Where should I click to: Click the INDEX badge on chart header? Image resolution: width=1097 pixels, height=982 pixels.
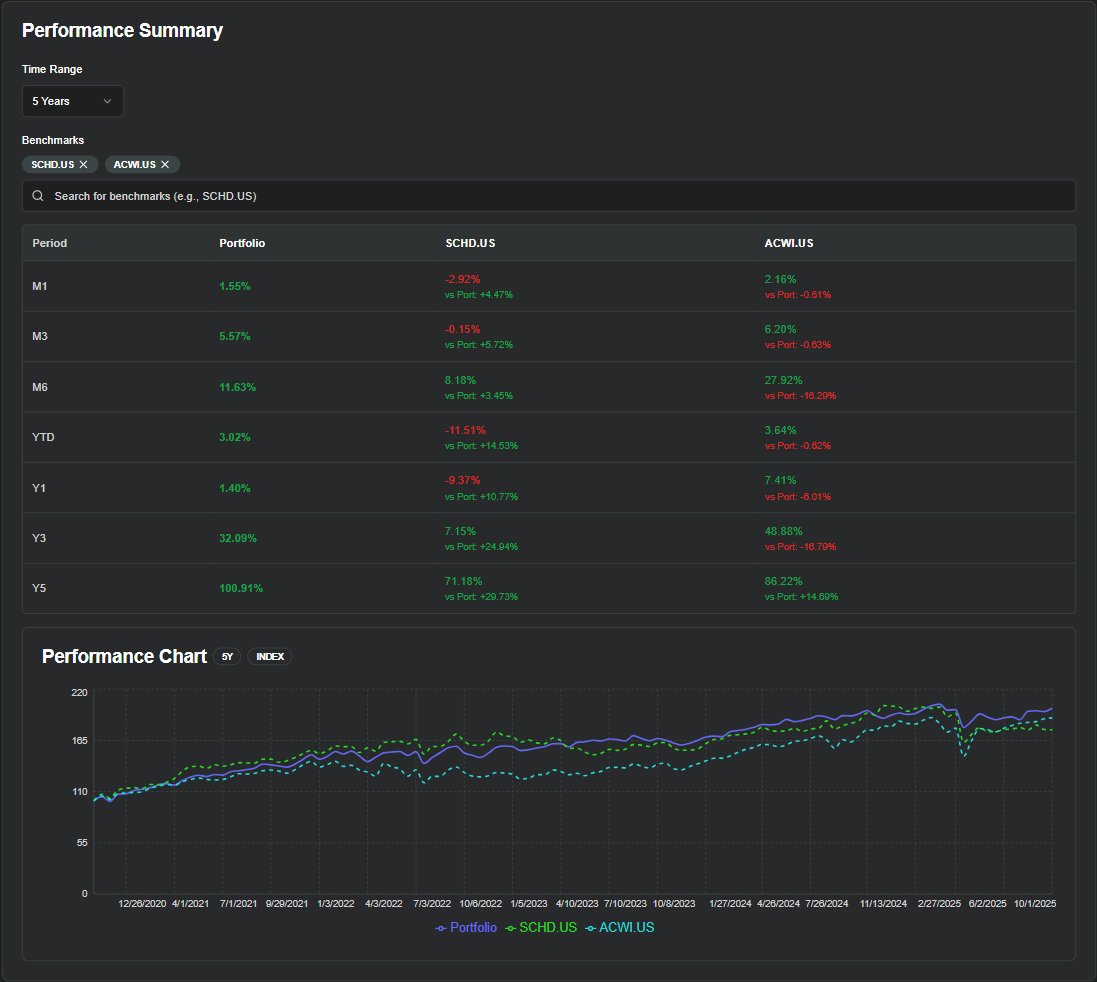pos(270,657)
